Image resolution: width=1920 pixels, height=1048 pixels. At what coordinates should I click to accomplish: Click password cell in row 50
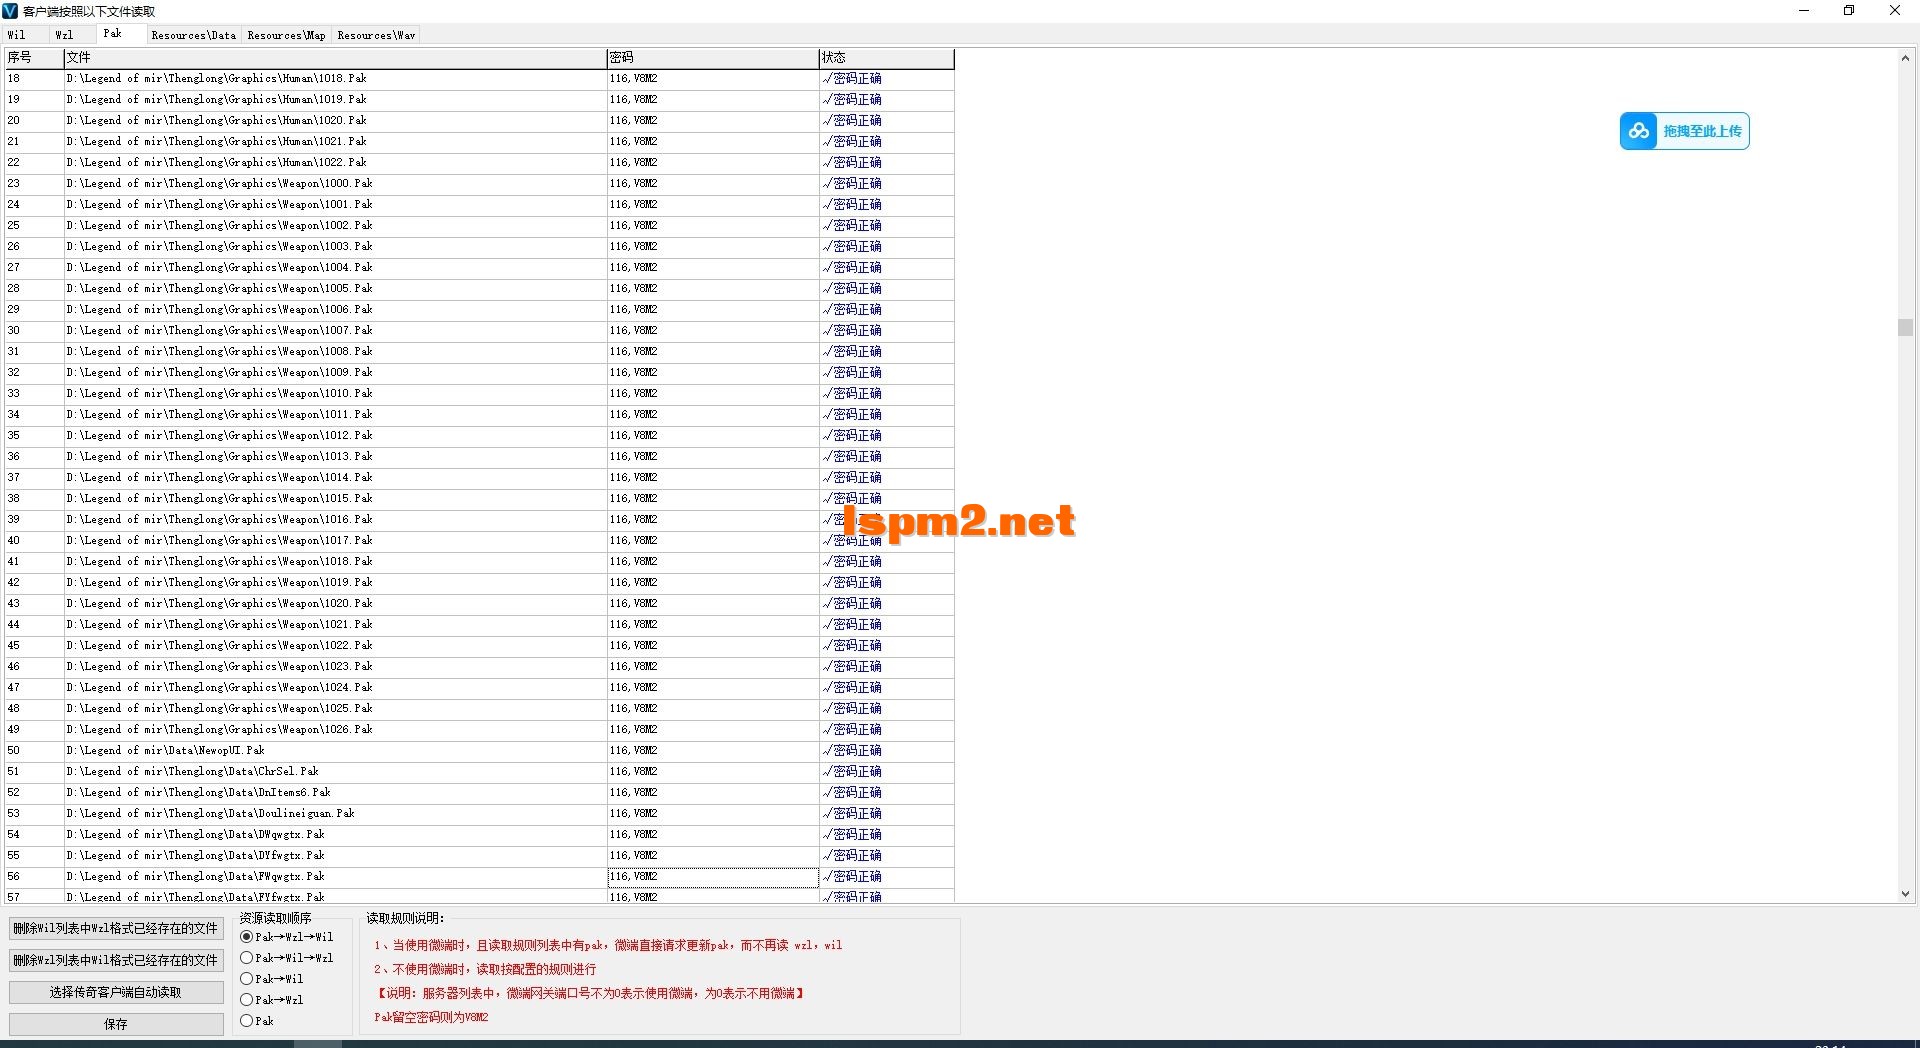coord(713,750)
